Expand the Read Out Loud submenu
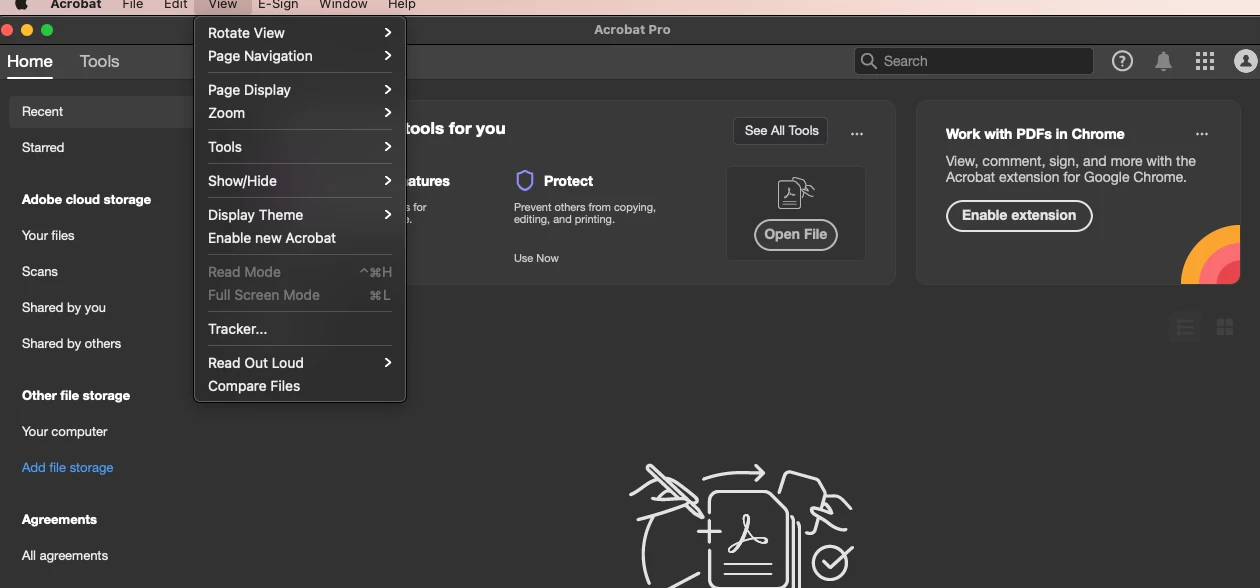Viewport: 1260px width, 588px height. [299, 363]
